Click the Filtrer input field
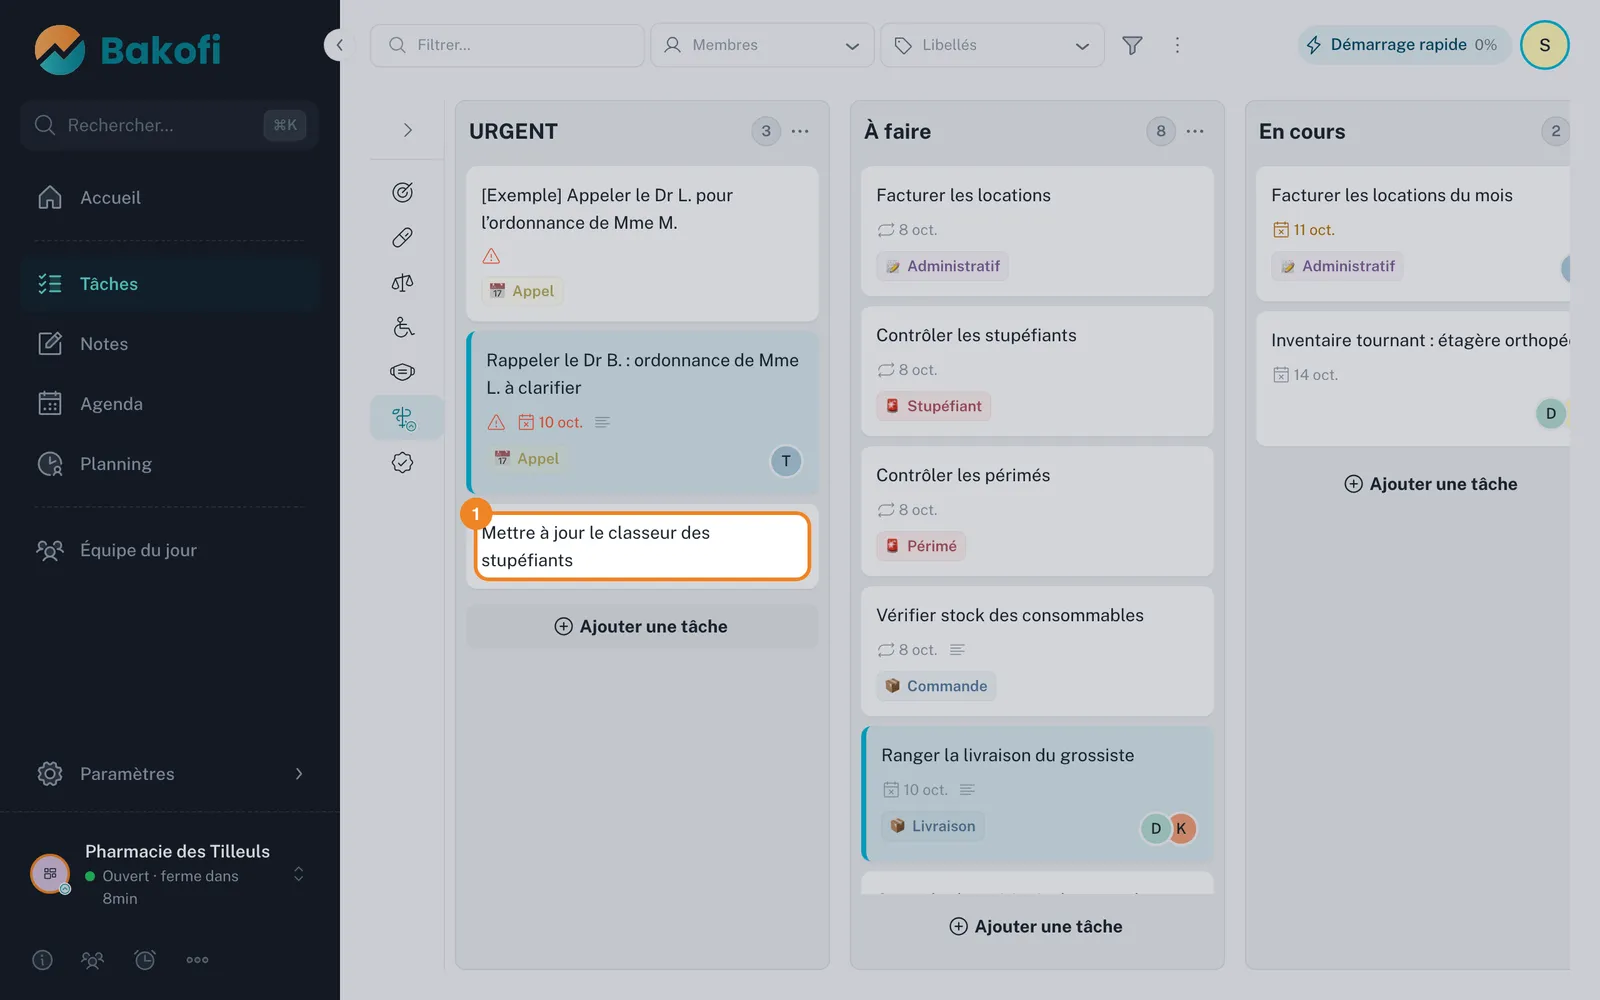This screenshot has width=1600, height=1000. [x=507, y=45]
